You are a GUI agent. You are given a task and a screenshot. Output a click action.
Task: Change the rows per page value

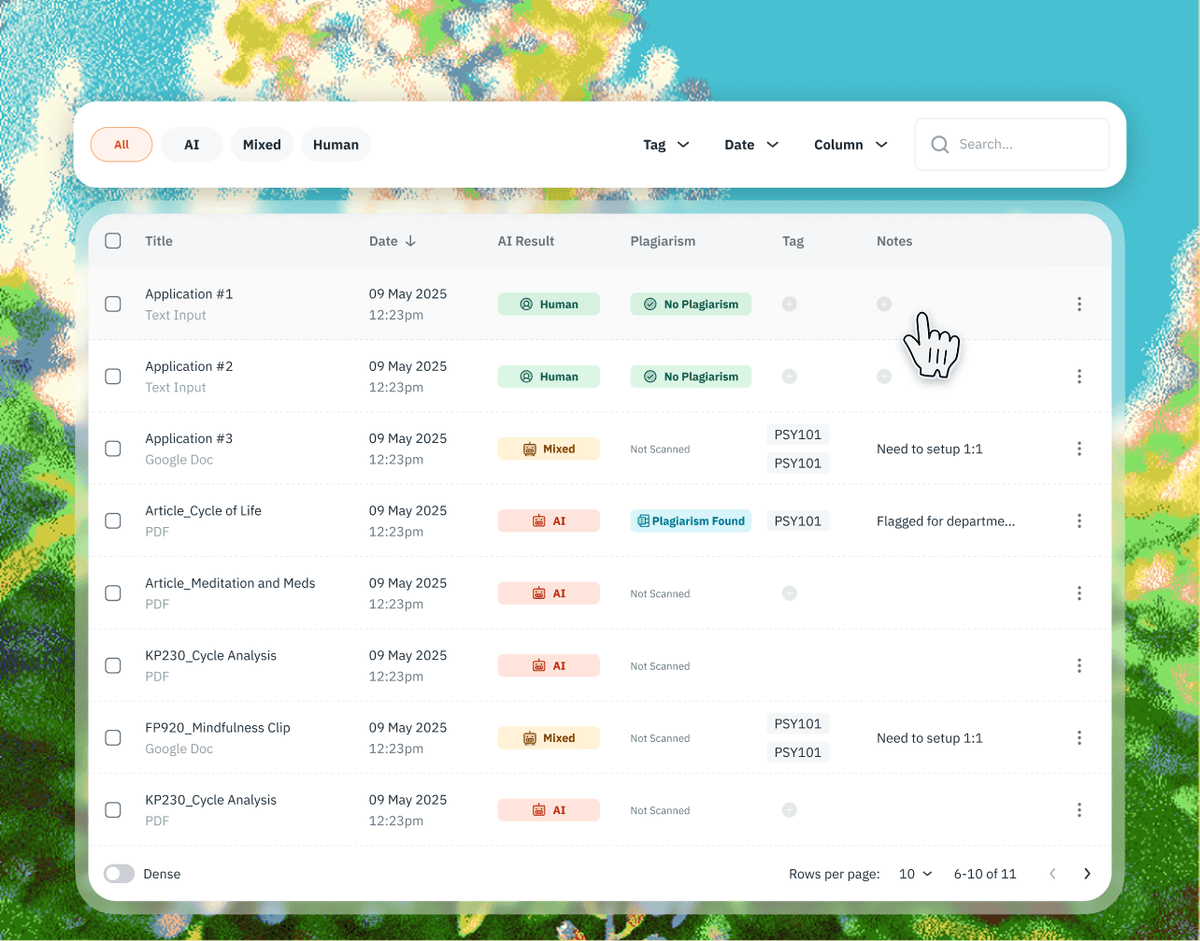pyautogui.click(x=915, y=874)
